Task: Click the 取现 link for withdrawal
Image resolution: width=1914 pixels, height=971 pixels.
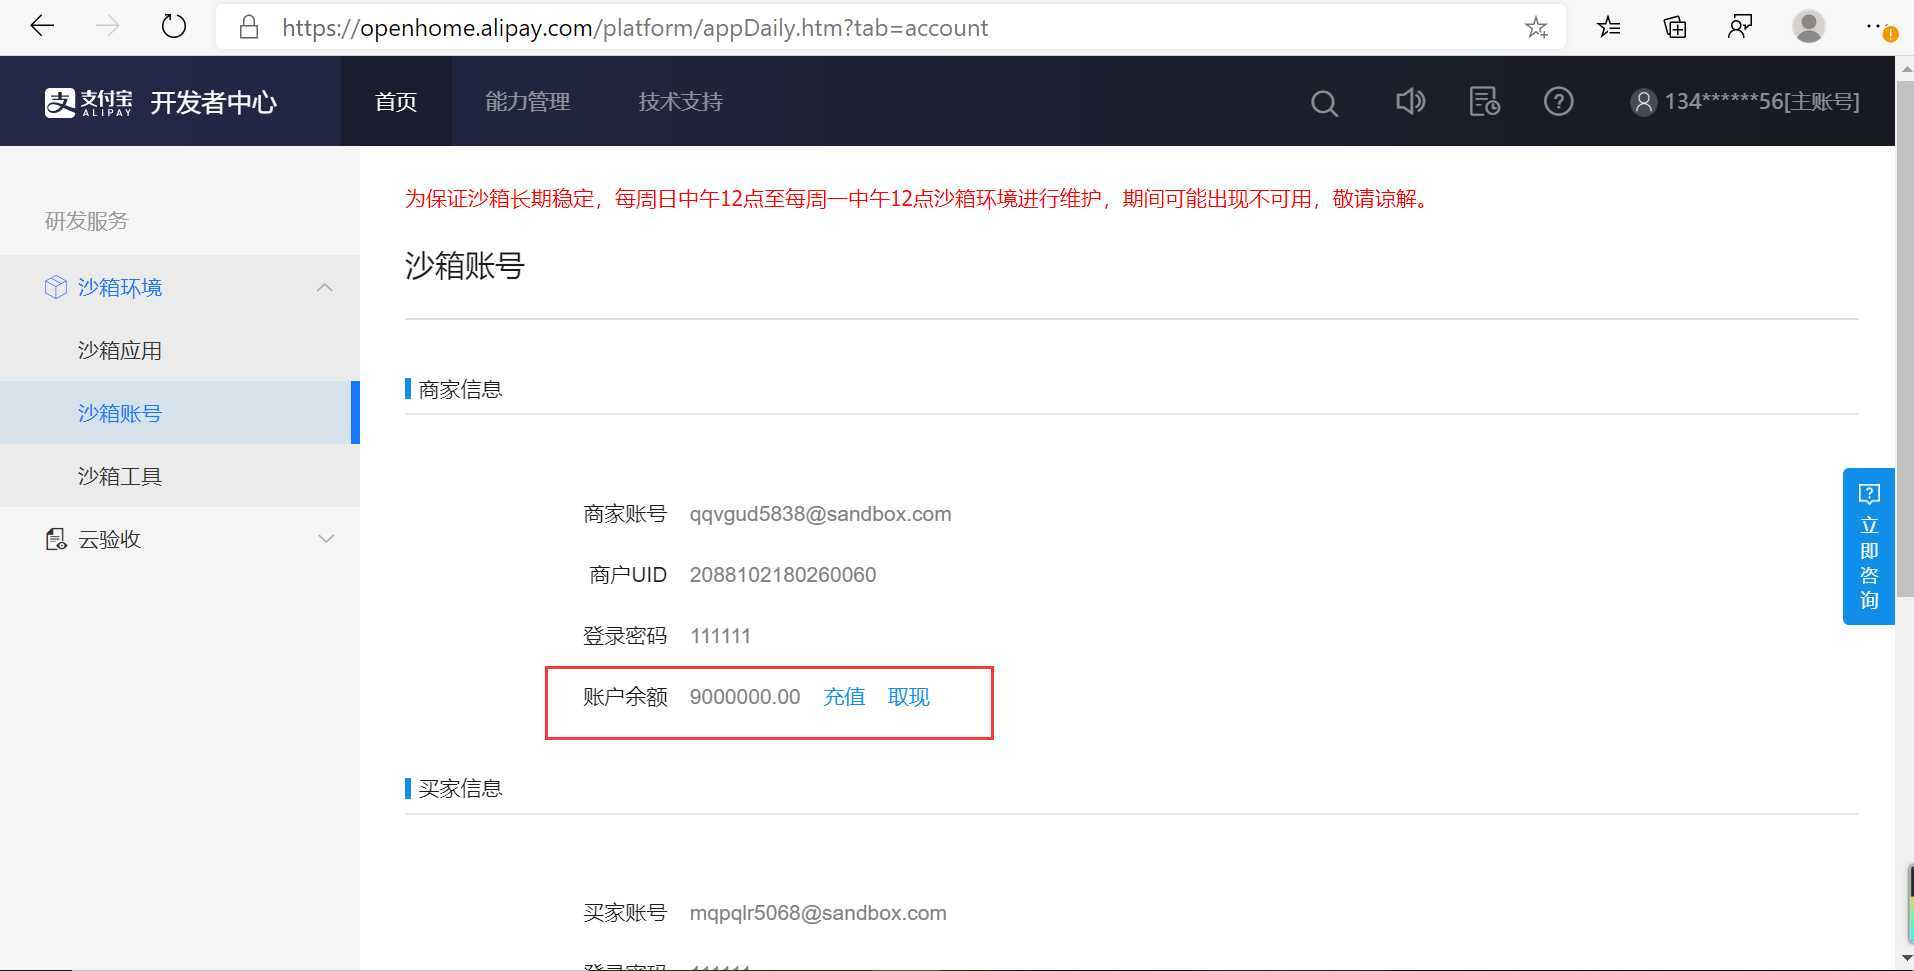Action: tap(907, 697)
